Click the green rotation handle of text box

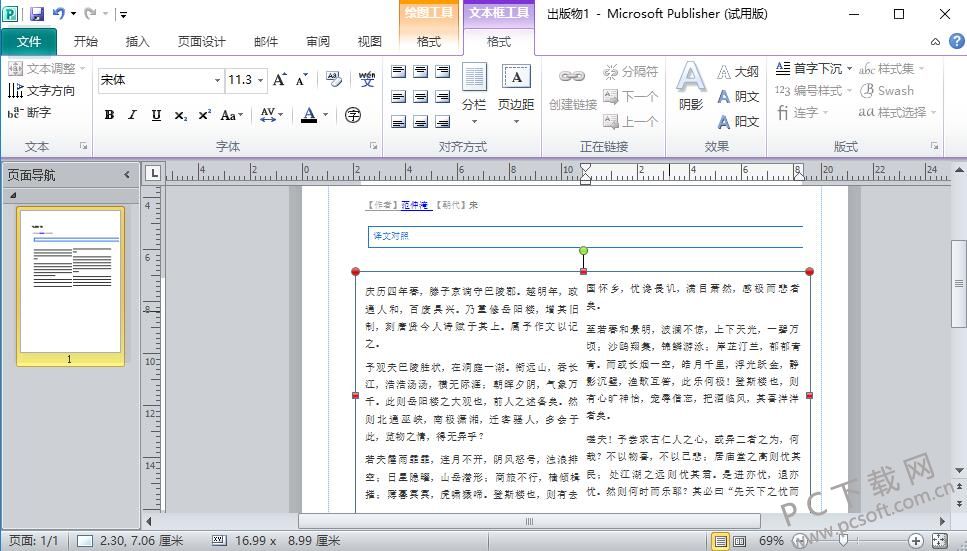(583, 251)
